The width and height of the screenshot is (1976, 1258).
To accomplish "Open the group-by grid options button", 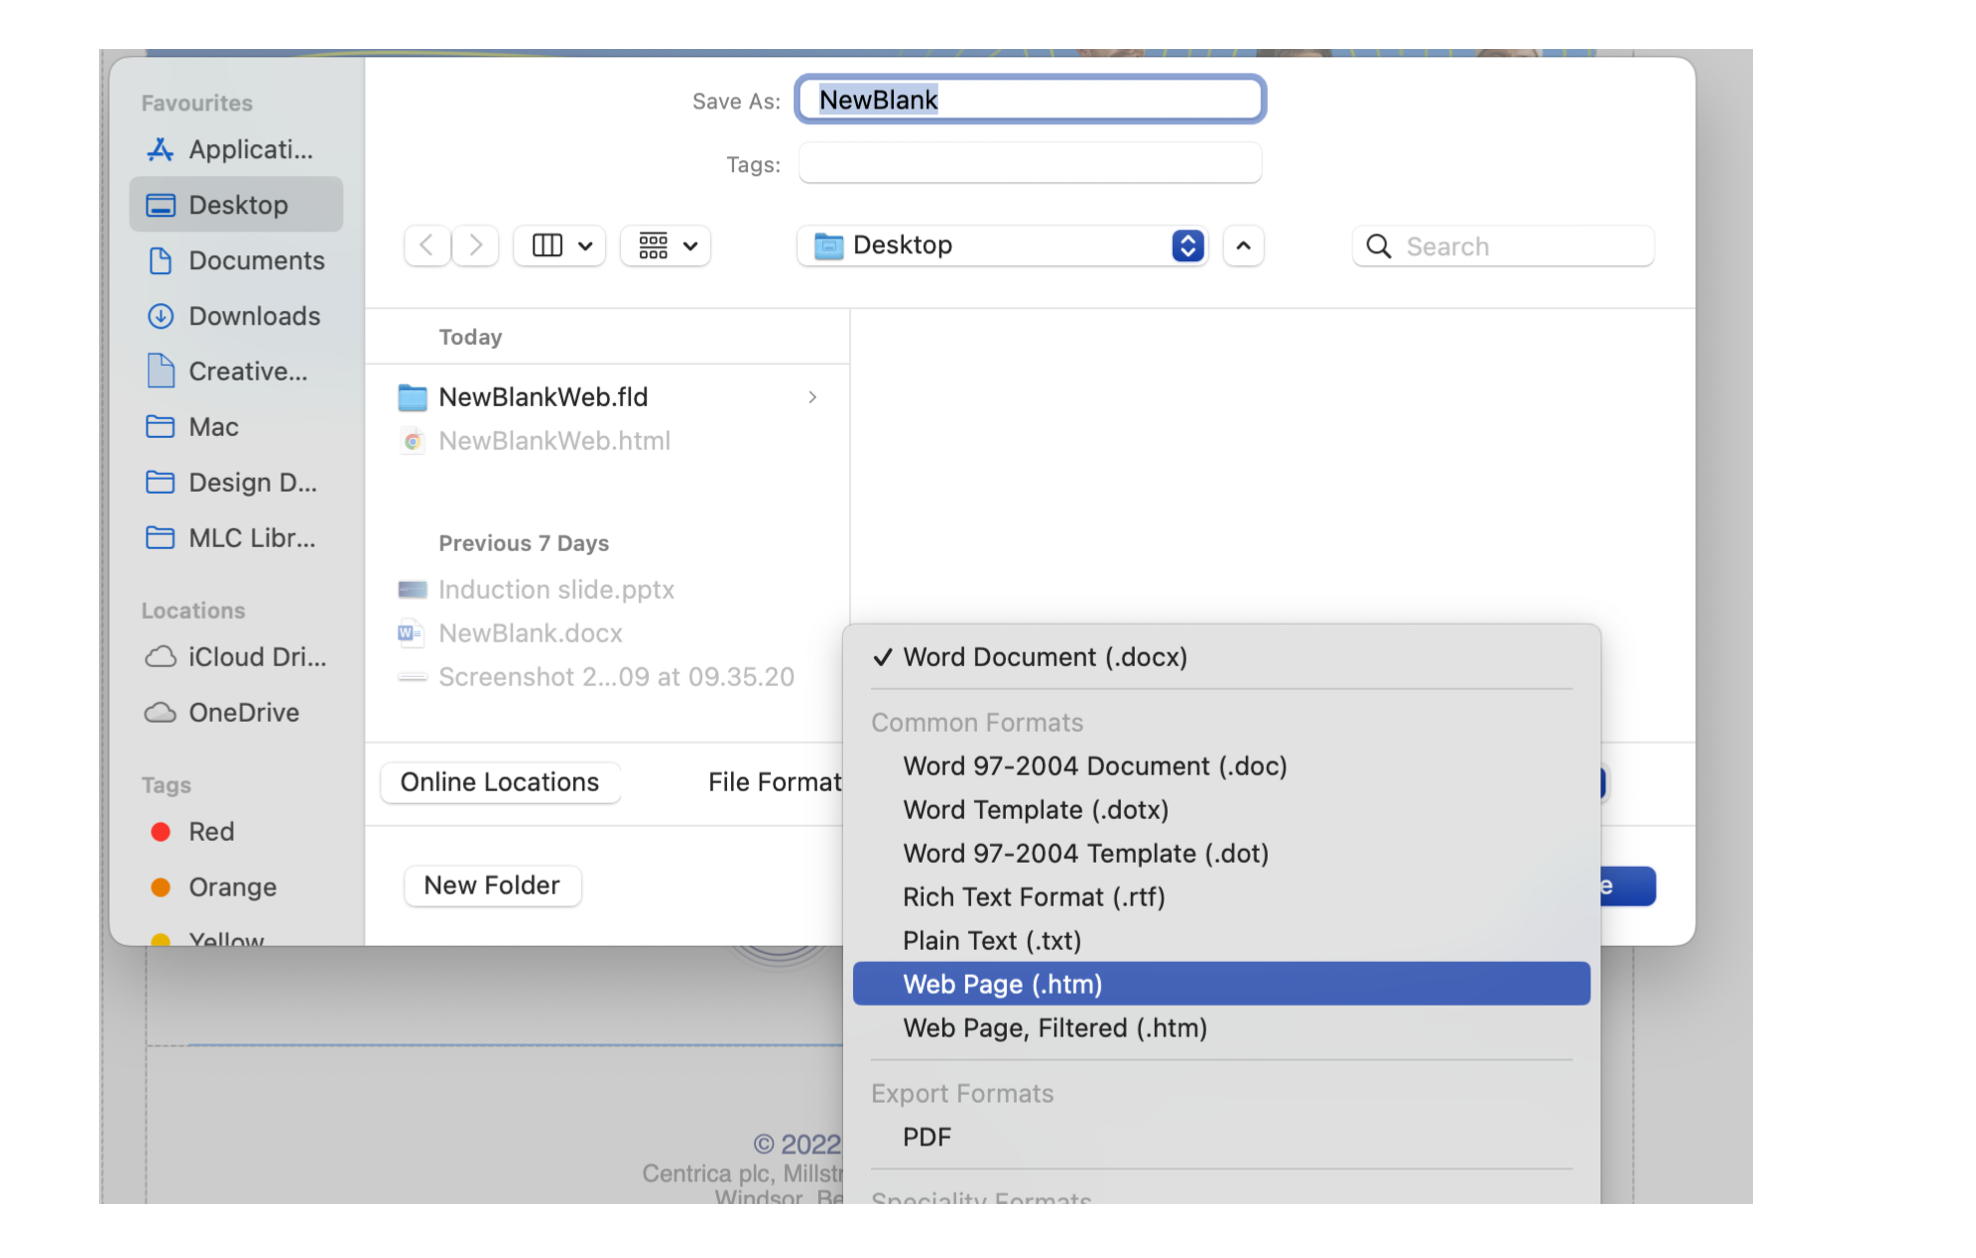I will click(666, 245).
